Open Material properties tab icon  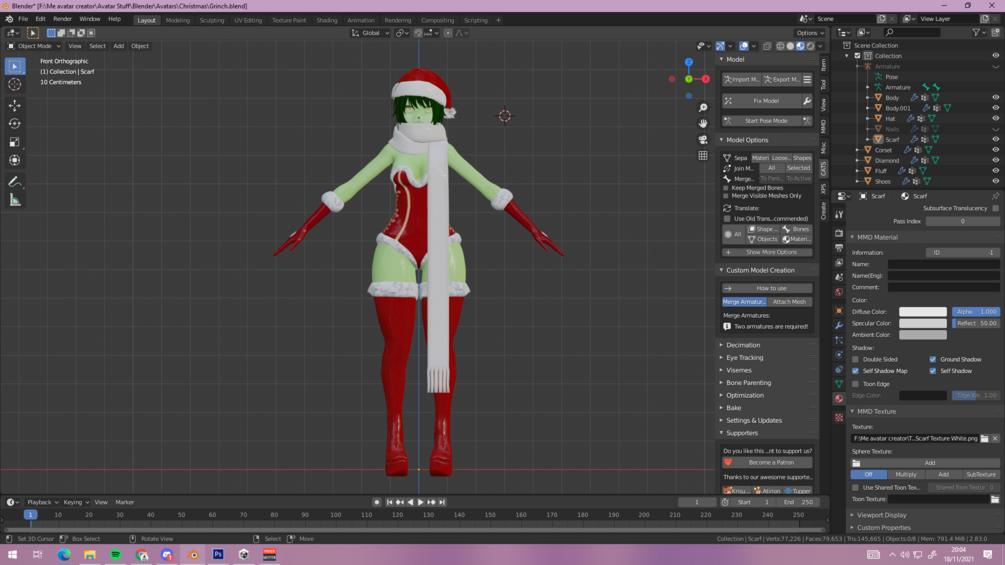coord(839,398)
